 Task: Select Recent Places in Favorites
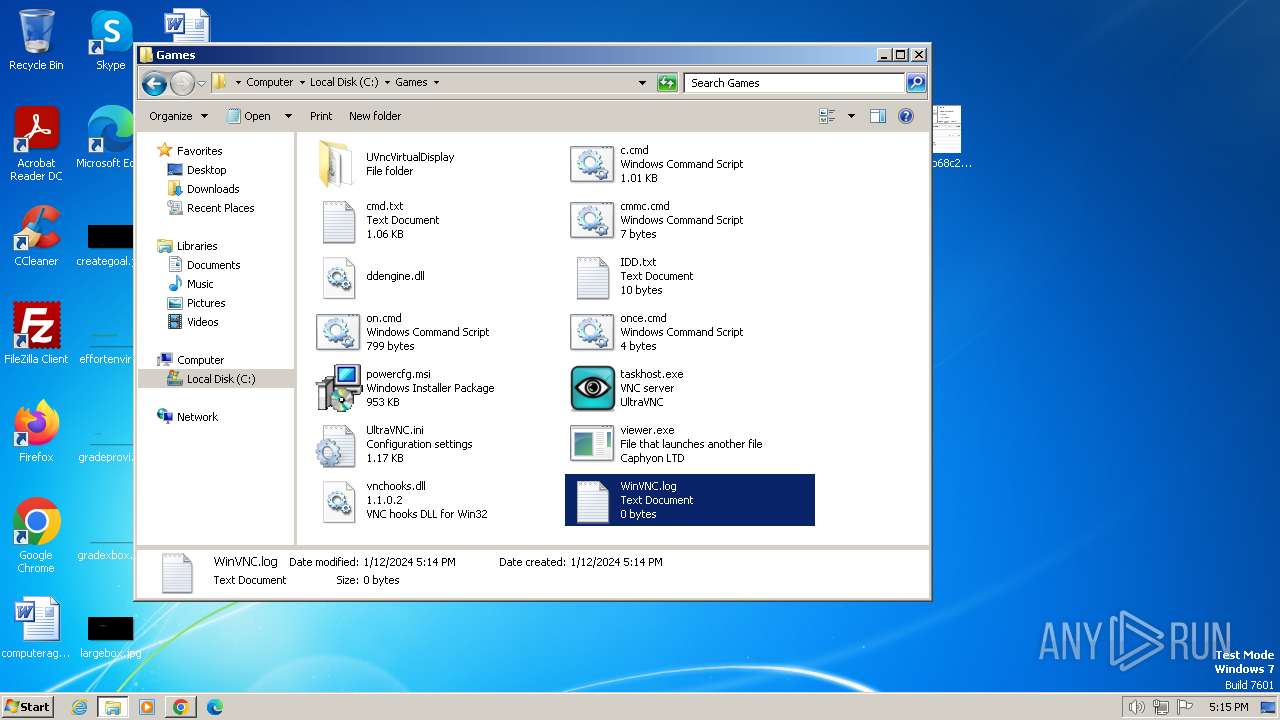pos(220,208)
